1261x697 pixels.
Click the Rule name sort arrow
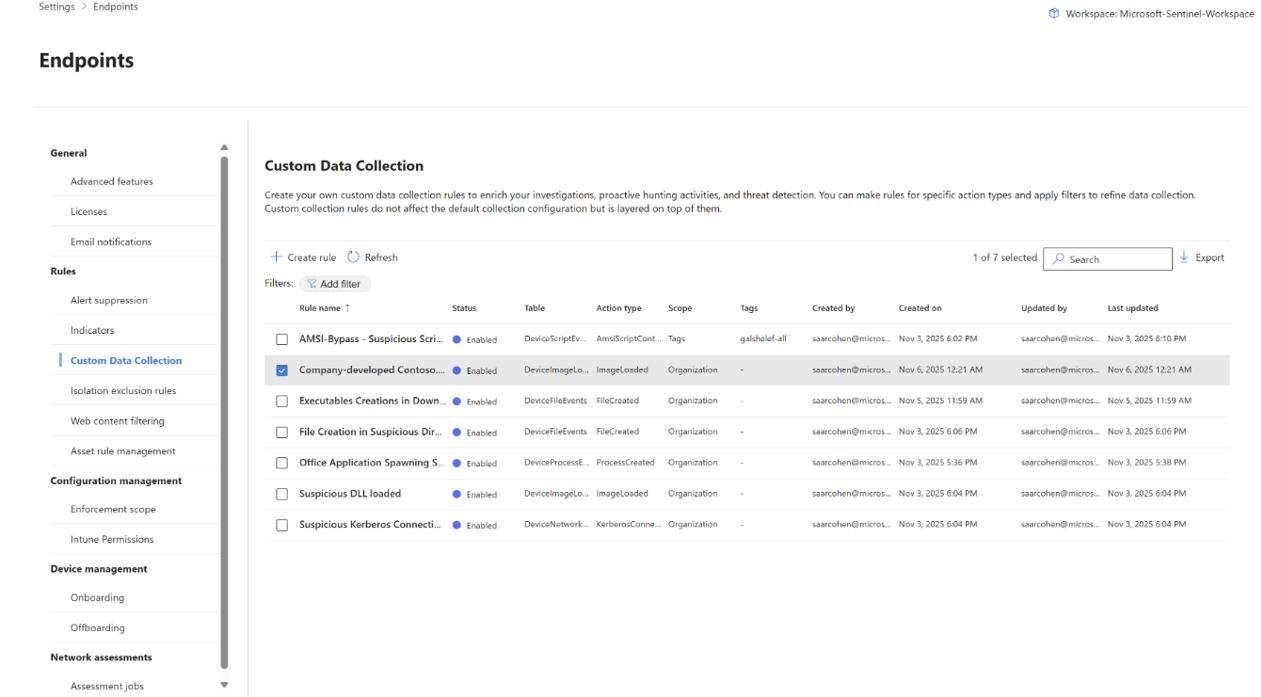[348, 308]
